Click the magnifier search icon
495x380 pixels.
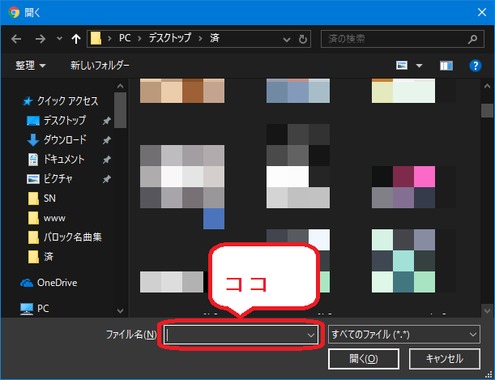tap(472, 39)
